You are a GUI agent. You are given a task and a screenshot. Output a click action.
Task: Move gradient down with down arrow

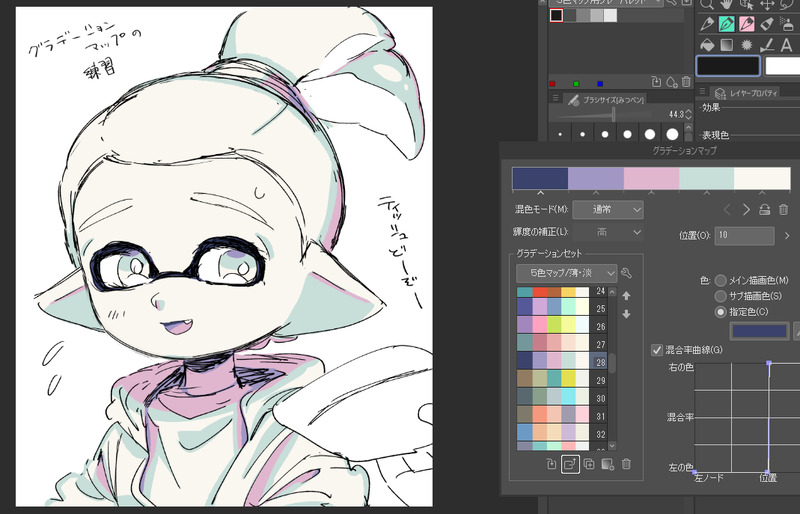[627, 314]
